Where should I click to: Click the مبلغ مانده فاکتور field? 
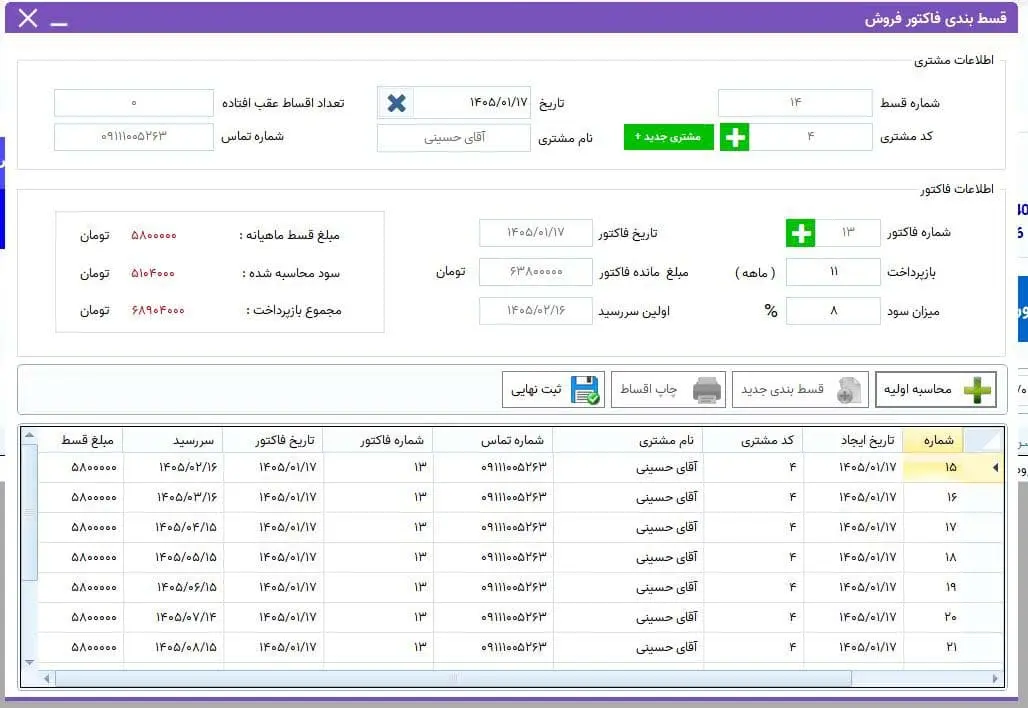536,271
